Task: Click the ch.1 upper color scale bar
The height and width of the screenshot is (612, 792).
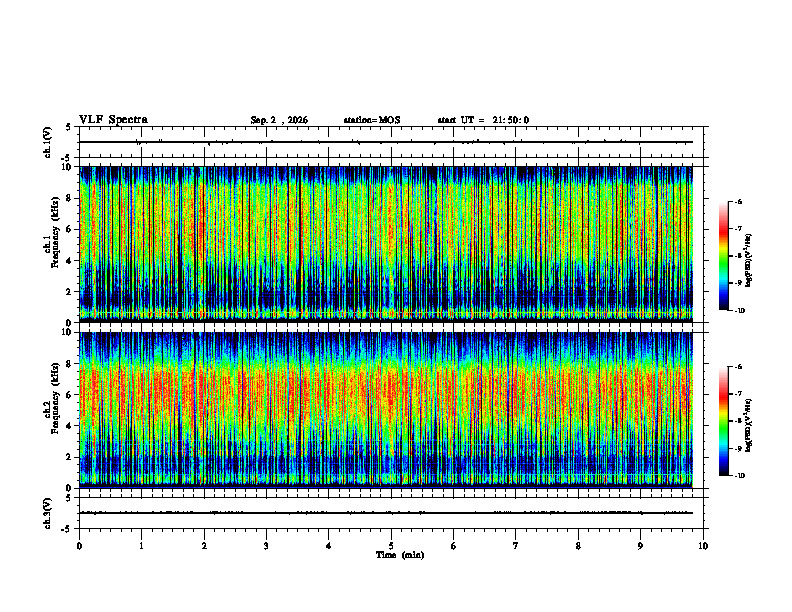Action: coord(723,256)
